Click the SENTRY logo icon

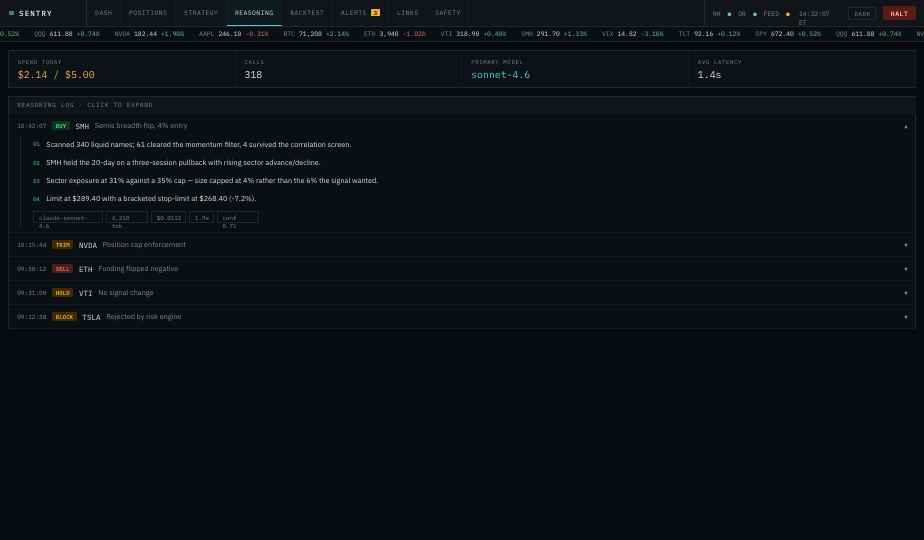[x=11, y=13]
